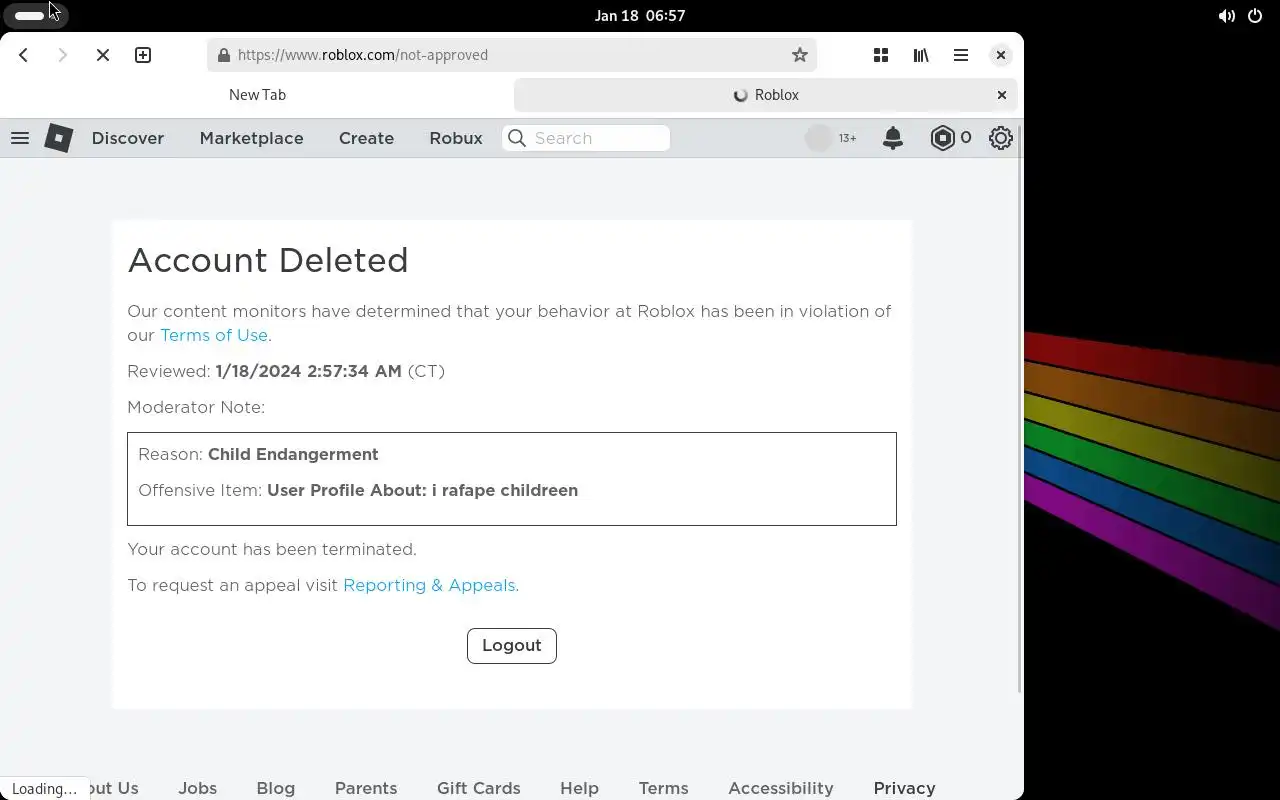Open the Terms of Use link

pos(214,336)
